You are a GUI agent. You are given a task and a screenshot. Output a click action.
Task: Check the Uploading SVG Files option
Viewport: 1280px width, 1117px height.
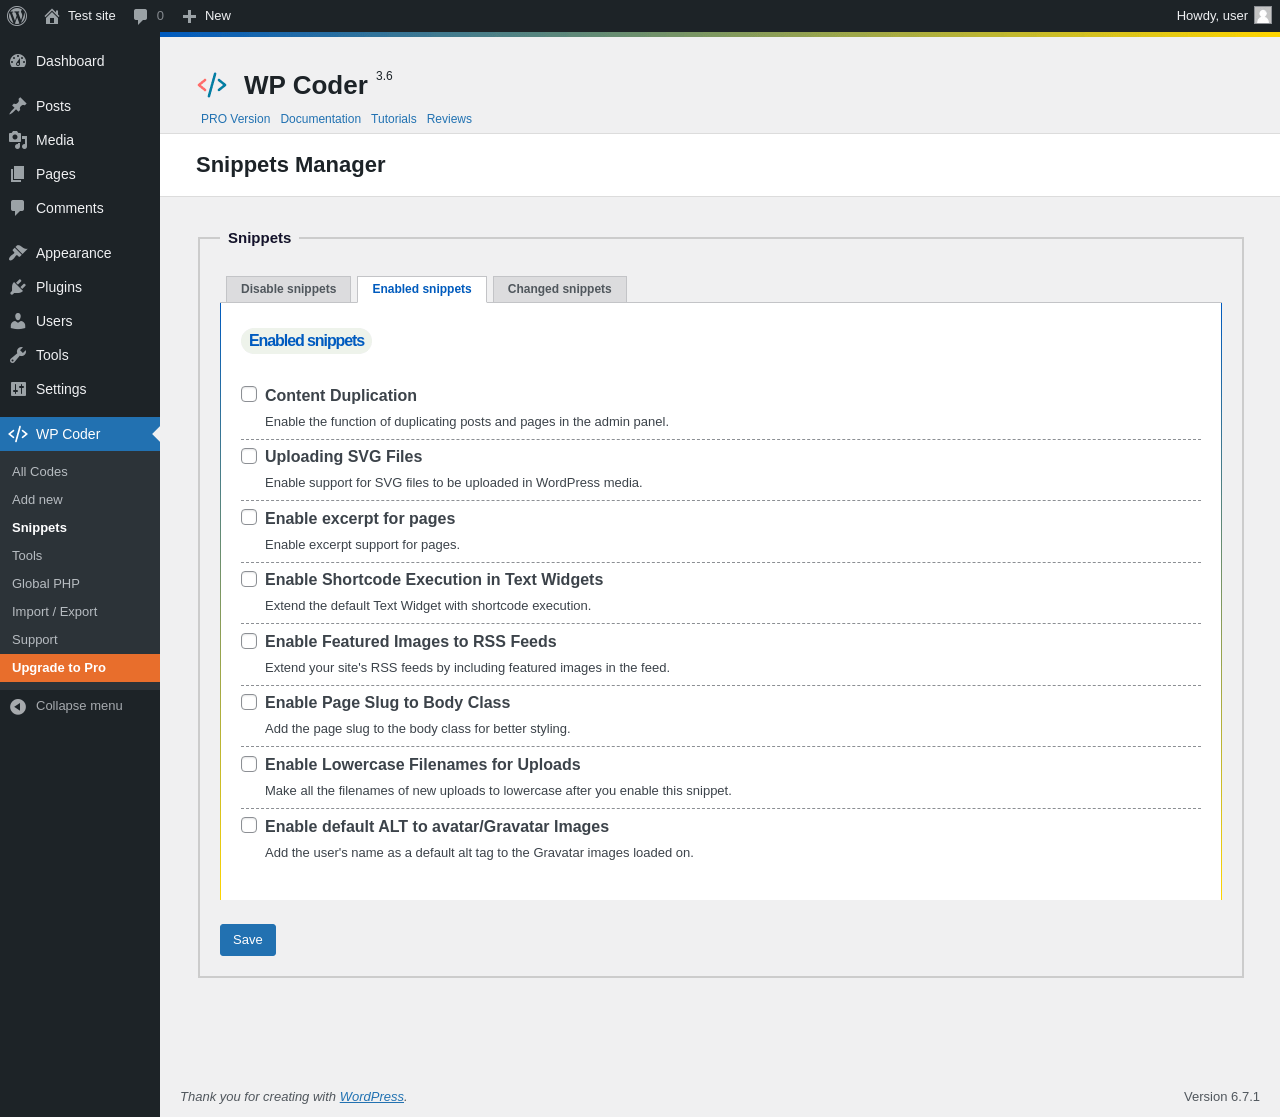[249, 456]
